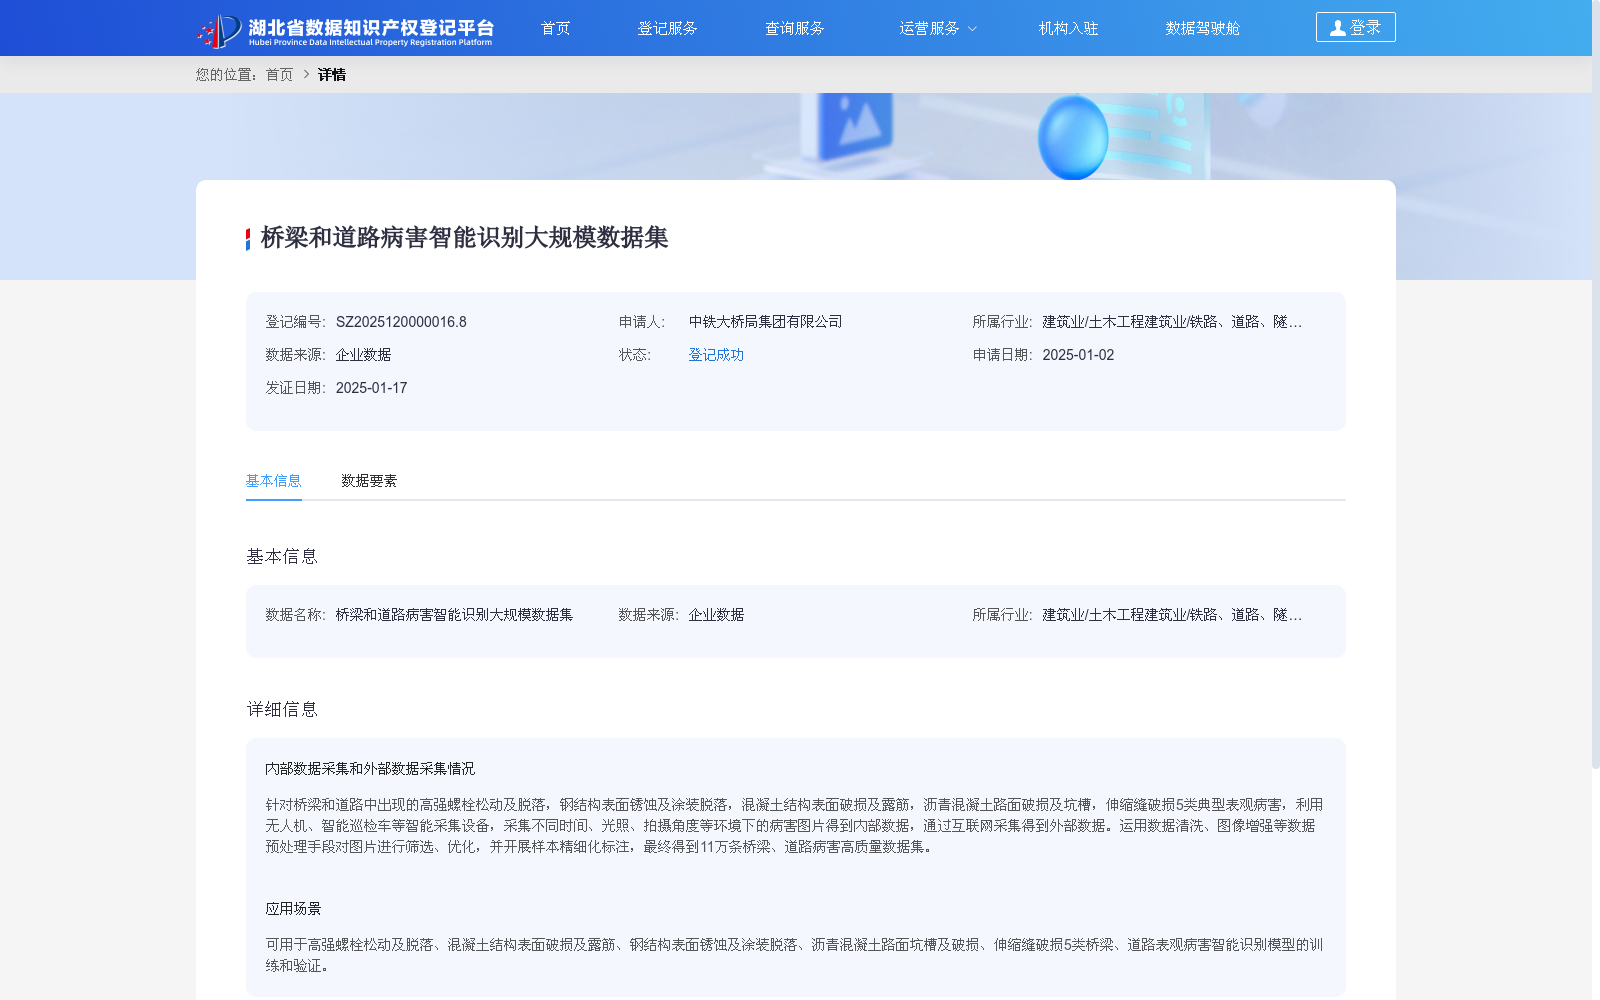Click the application date 2025-01-02

pos(1078,355)
